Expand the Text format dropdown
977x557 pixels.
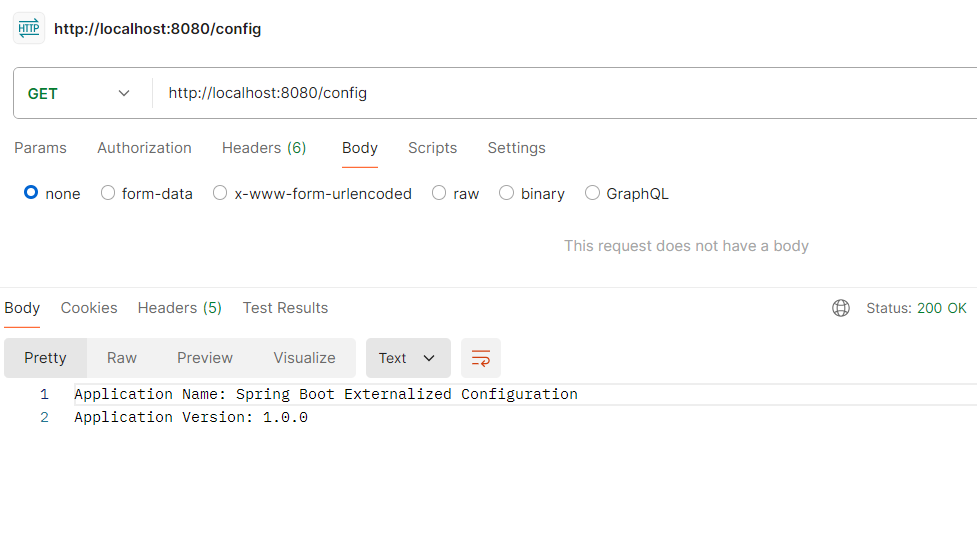407,358
